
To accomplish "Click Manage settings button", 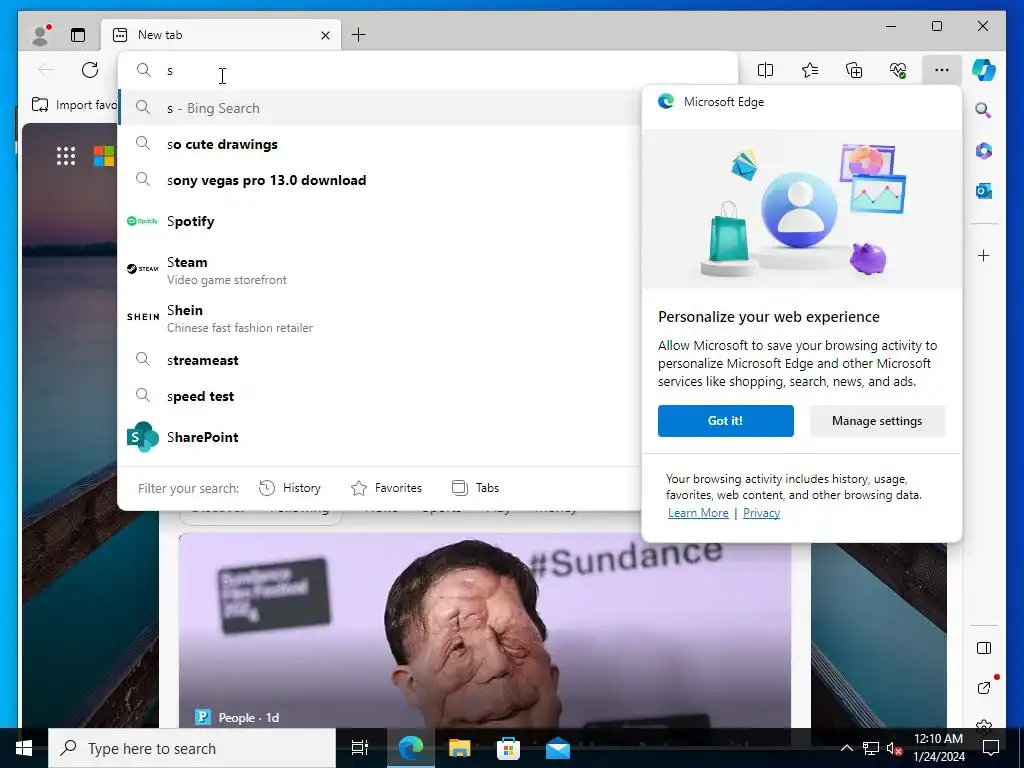I will click(877, 421).
